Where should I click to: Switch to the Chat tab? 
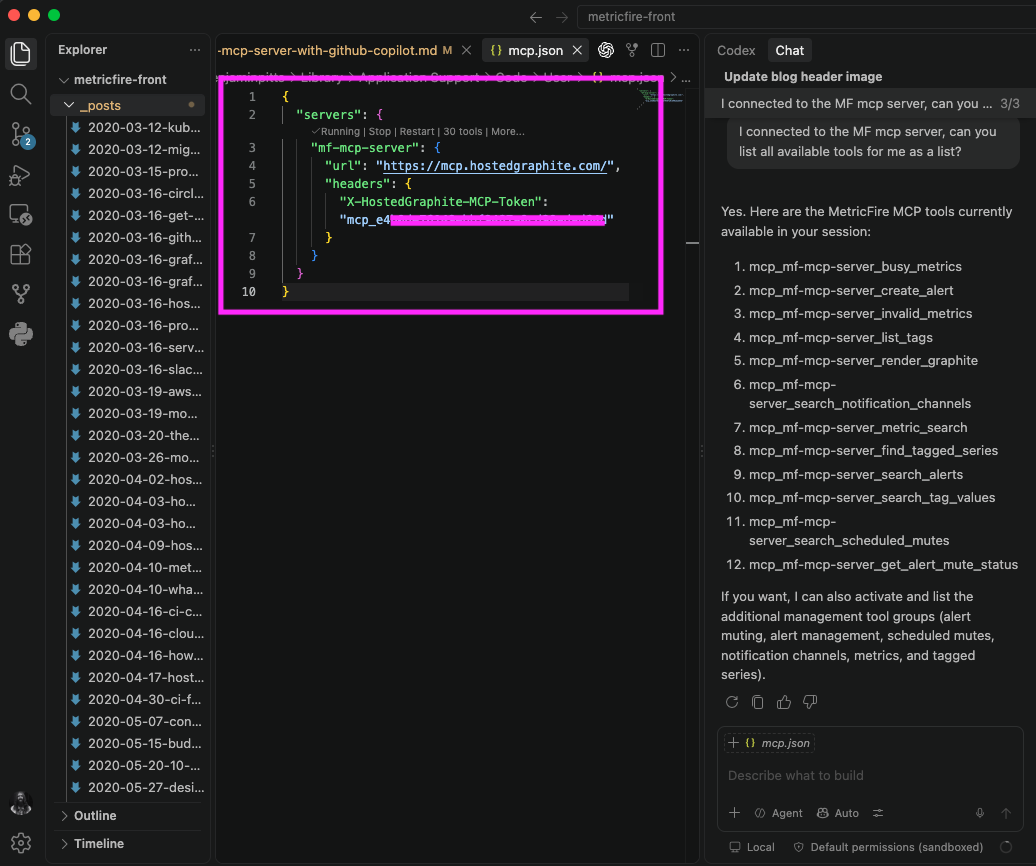click(x=790, y=50)
